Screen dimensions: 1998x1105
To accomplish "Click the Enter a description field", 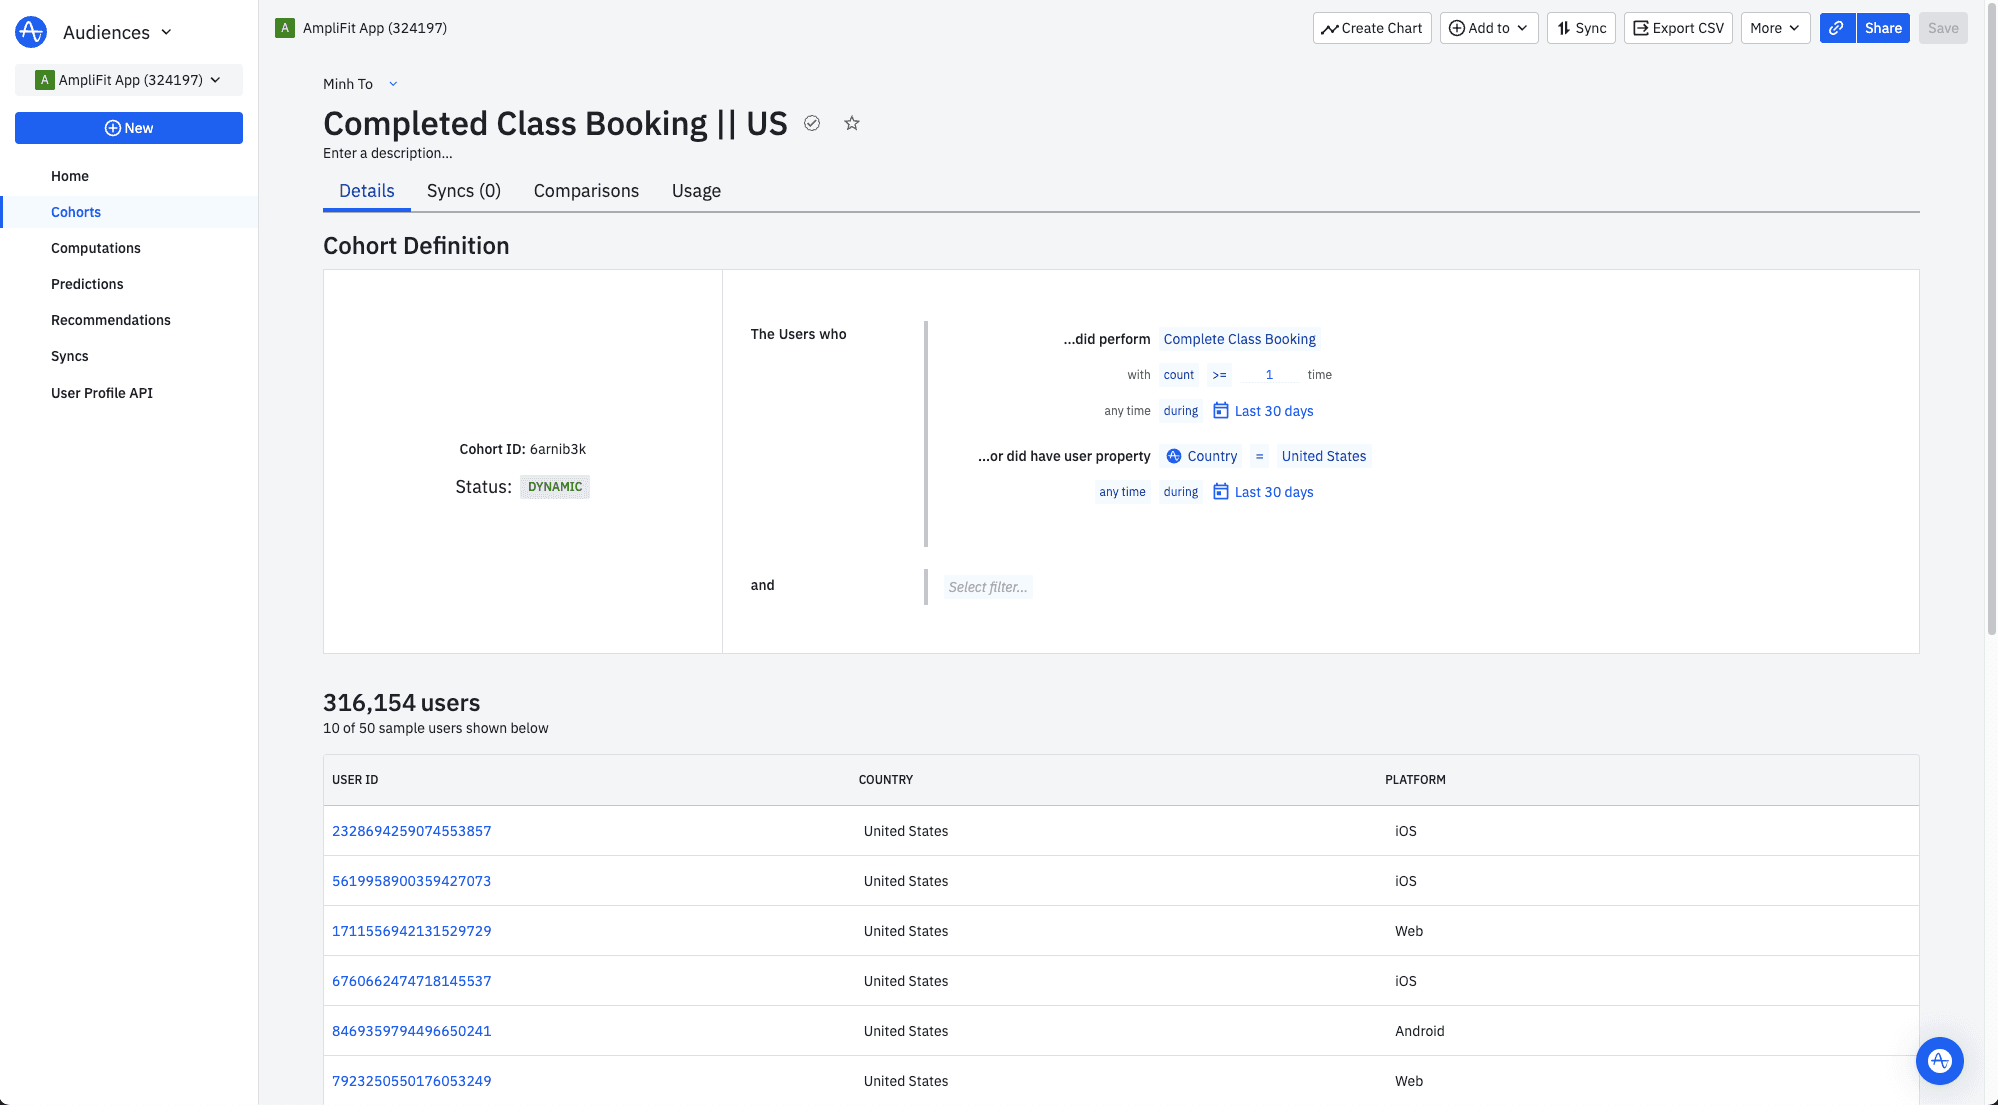I will click(x=388, y=153).
